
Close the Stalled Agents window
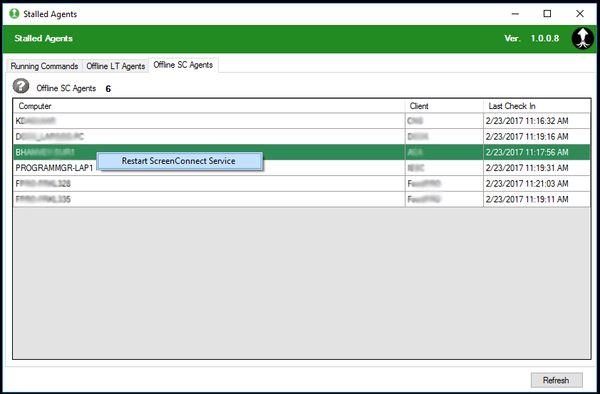click(580, 14)
